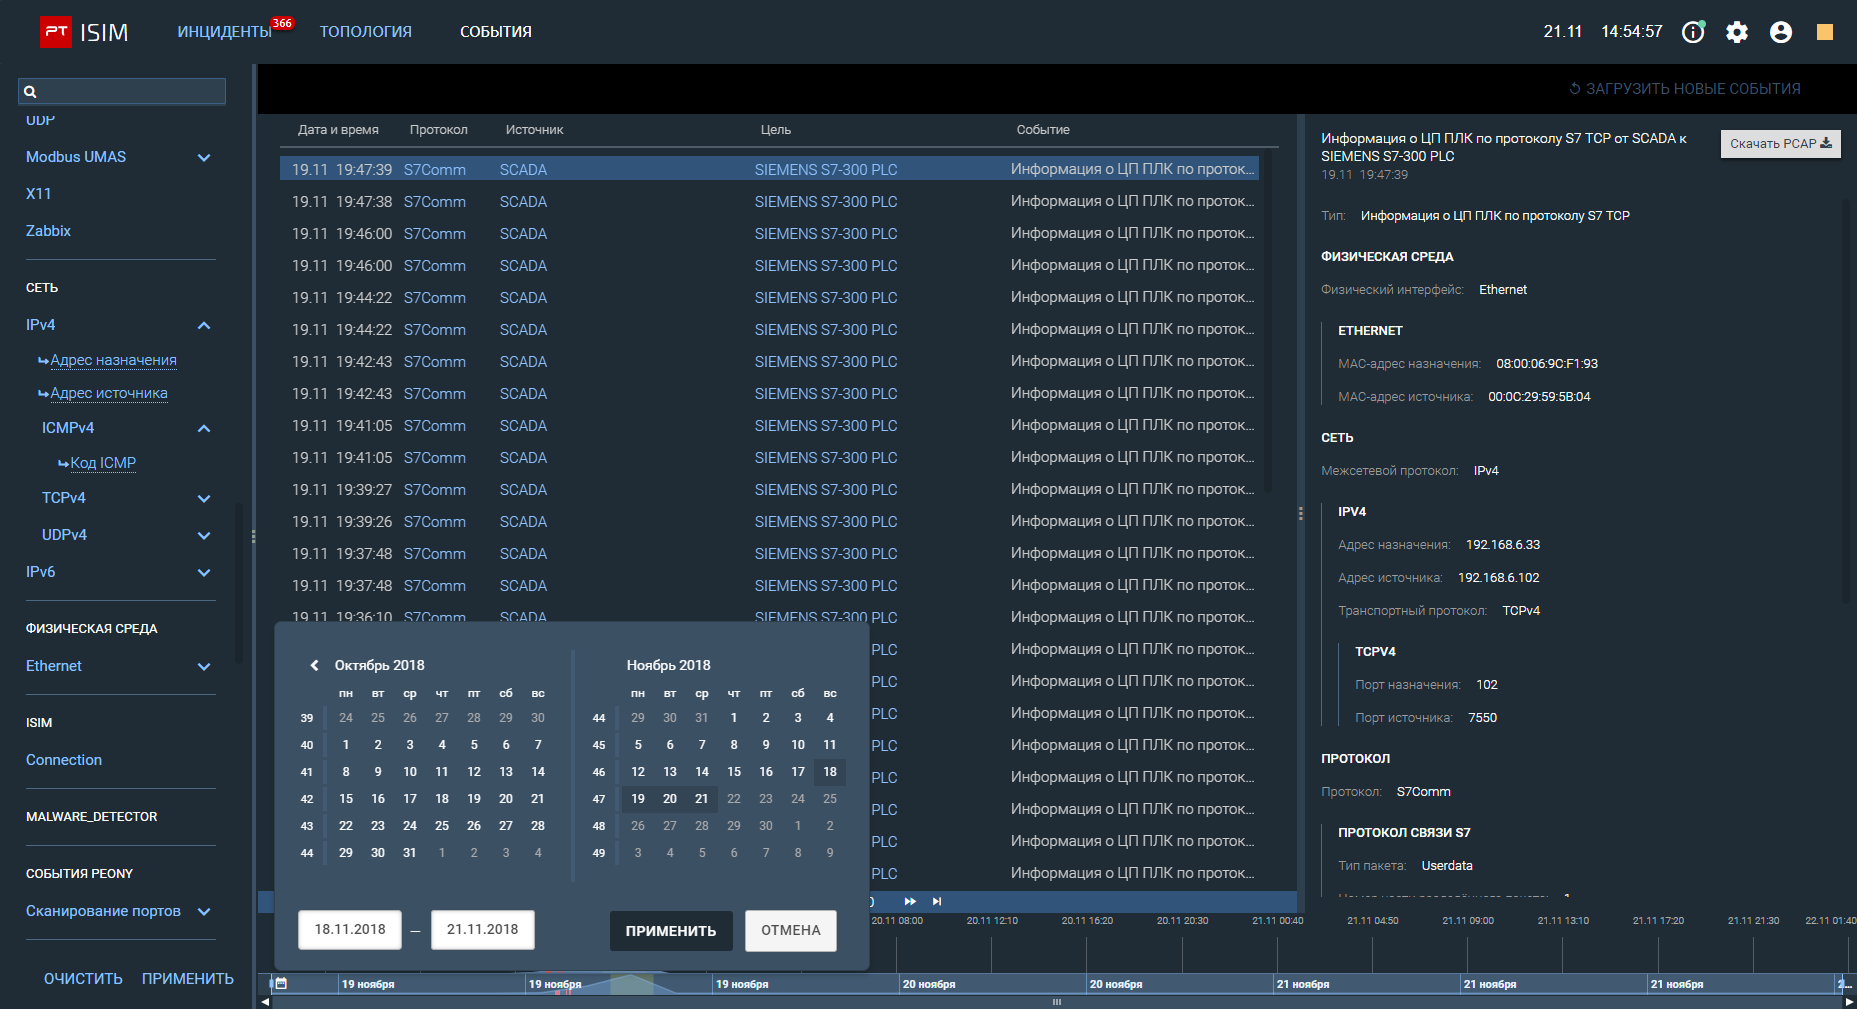Download the capture with Скачать PCAP
This screenshot has width=1857, height=1009.
(1780, 144)
